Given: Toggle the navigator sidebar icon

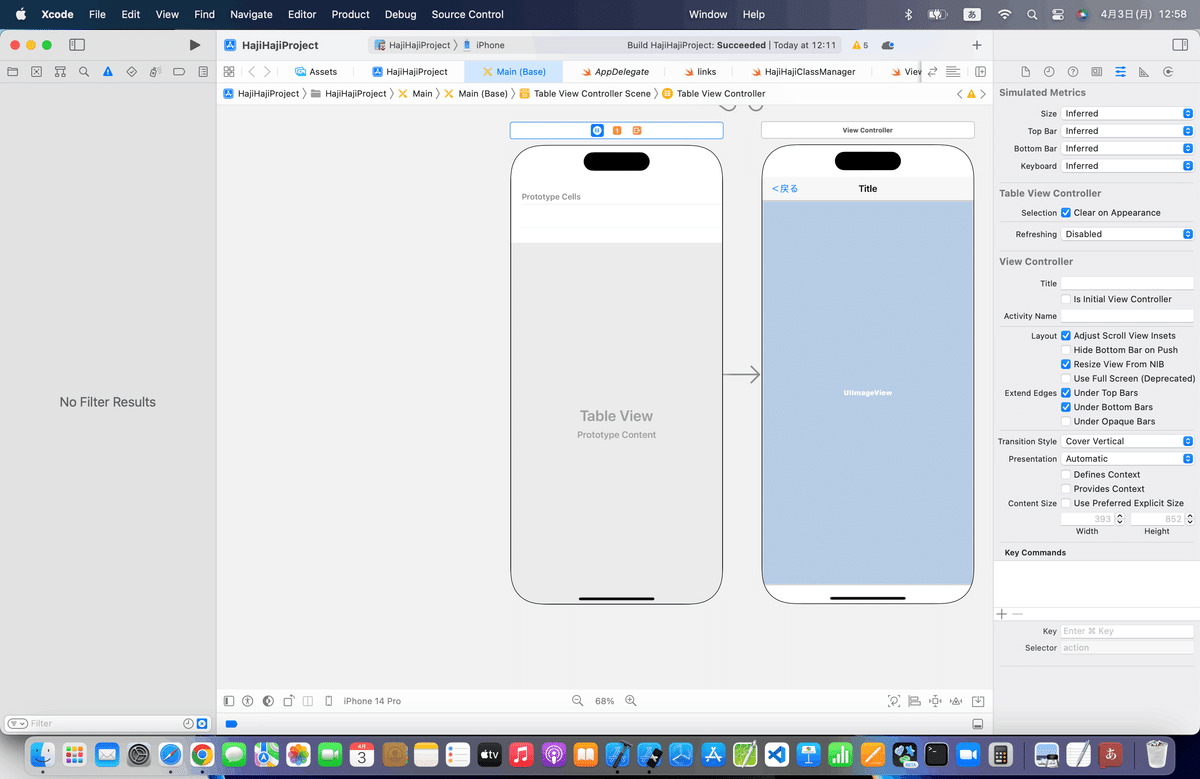Looking at the screenshot, I should tap(77, 45).
